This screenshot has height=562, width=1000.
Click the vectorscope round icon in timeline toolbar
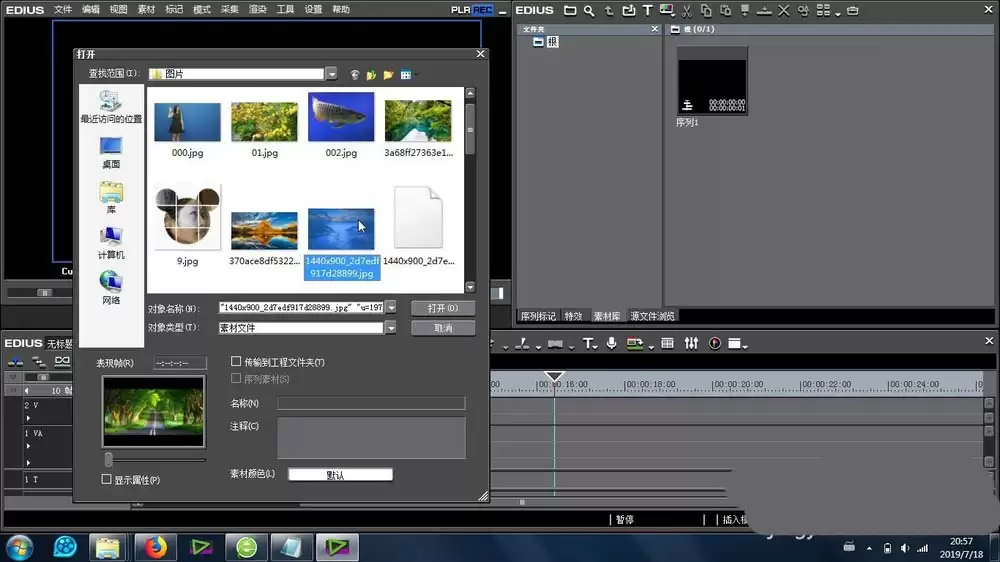click(715, 344)
